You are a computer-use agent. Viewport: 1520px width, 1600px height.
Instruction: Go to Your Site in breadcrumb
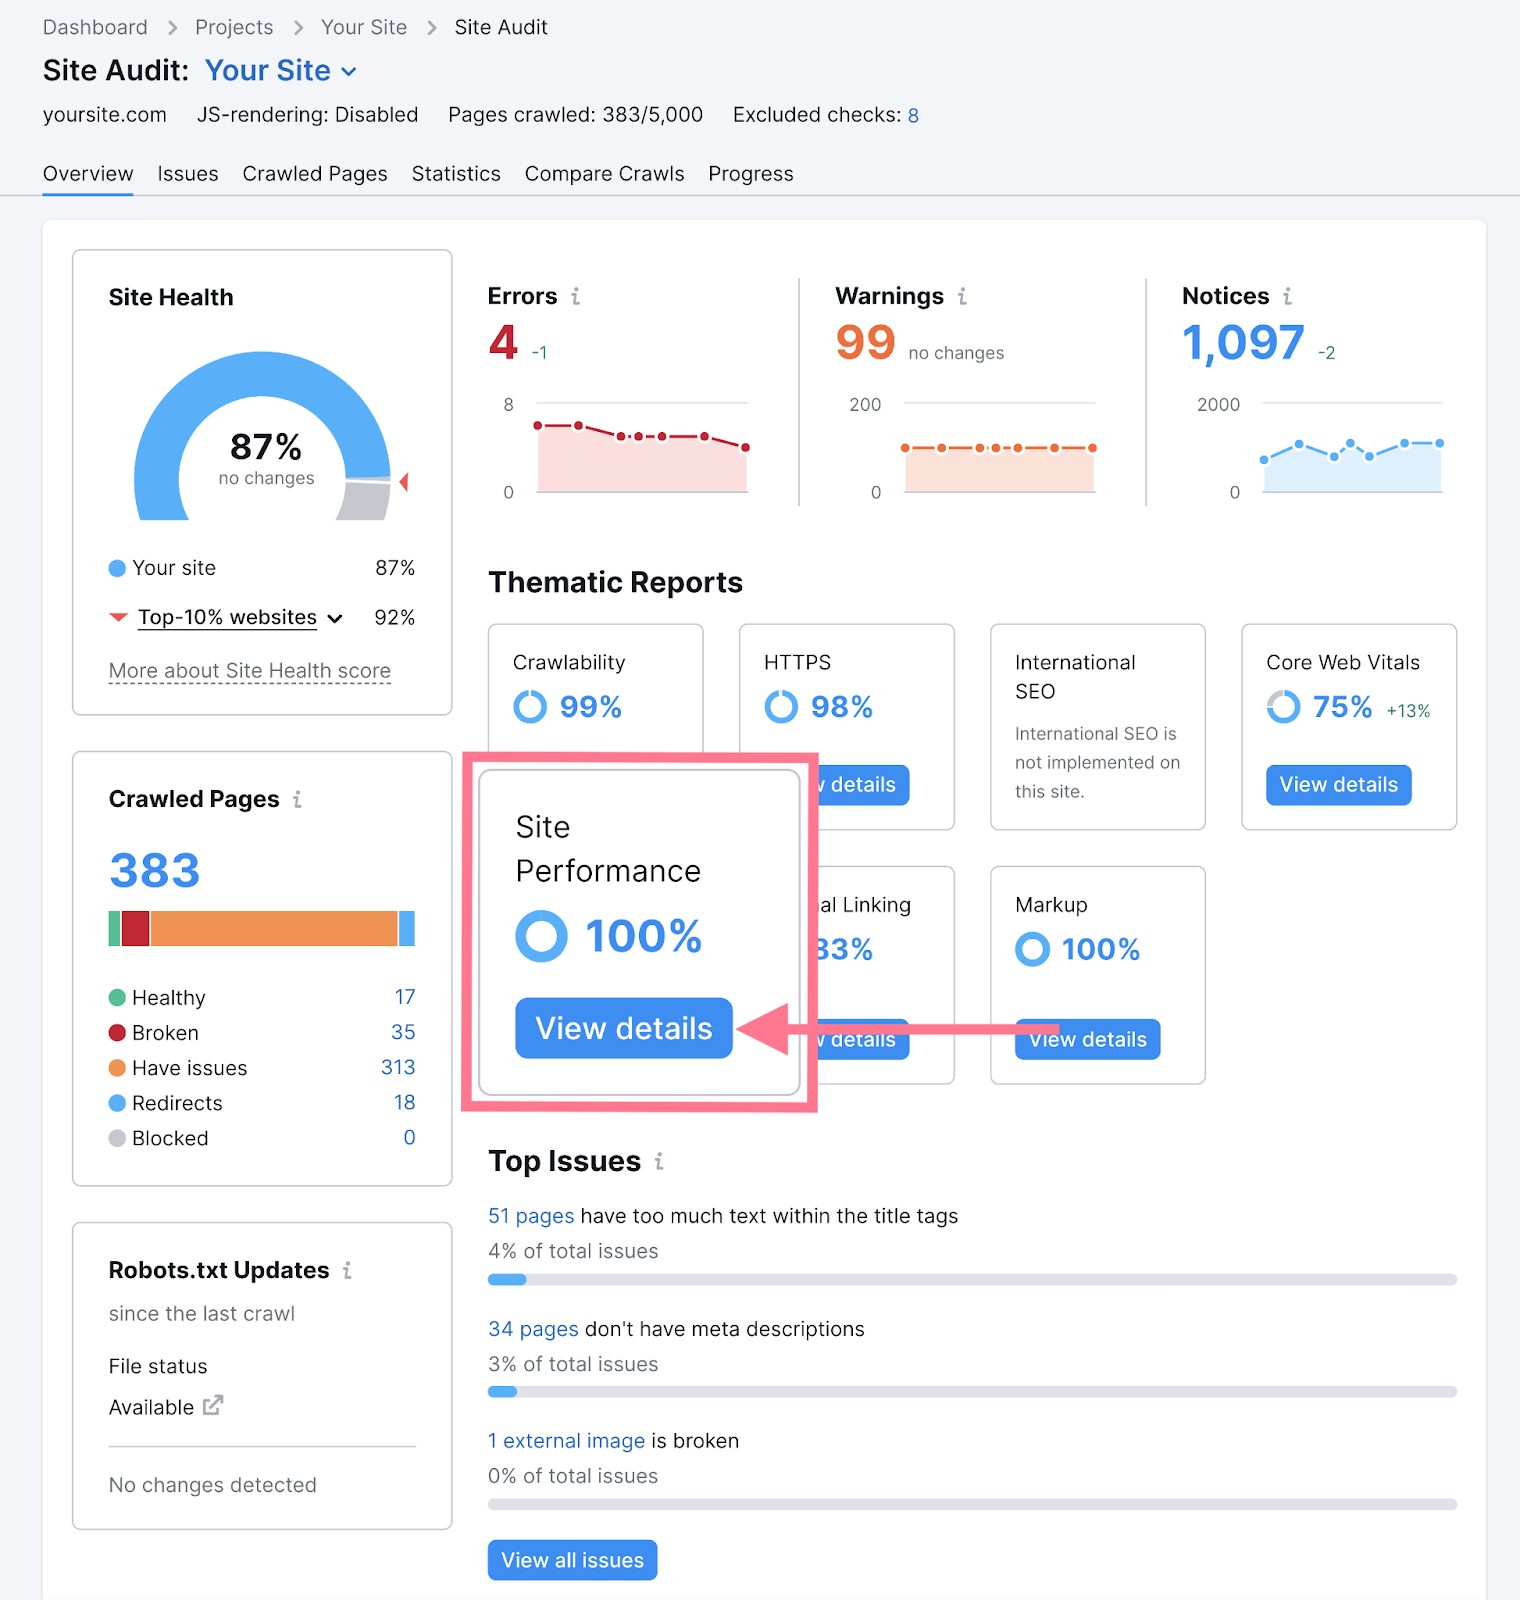pos(364,27)
